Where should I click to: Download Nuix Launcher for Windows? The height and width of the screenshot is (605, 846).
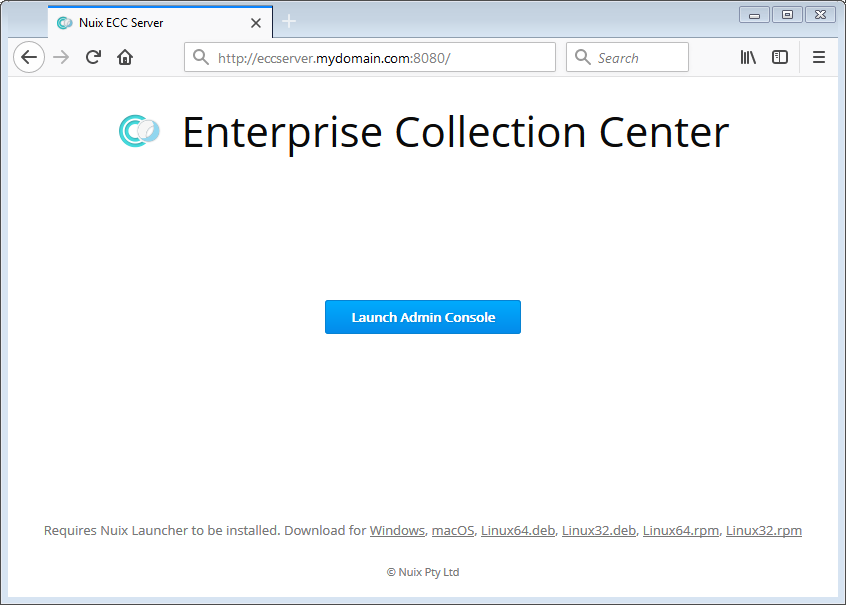(x=397, y=531)
